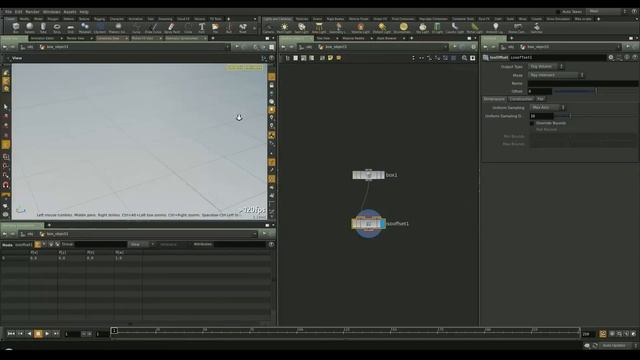Viewport: 640px width, 360px height.
Task: Add a Sky Light from shelf
Action: pos(422,28)
